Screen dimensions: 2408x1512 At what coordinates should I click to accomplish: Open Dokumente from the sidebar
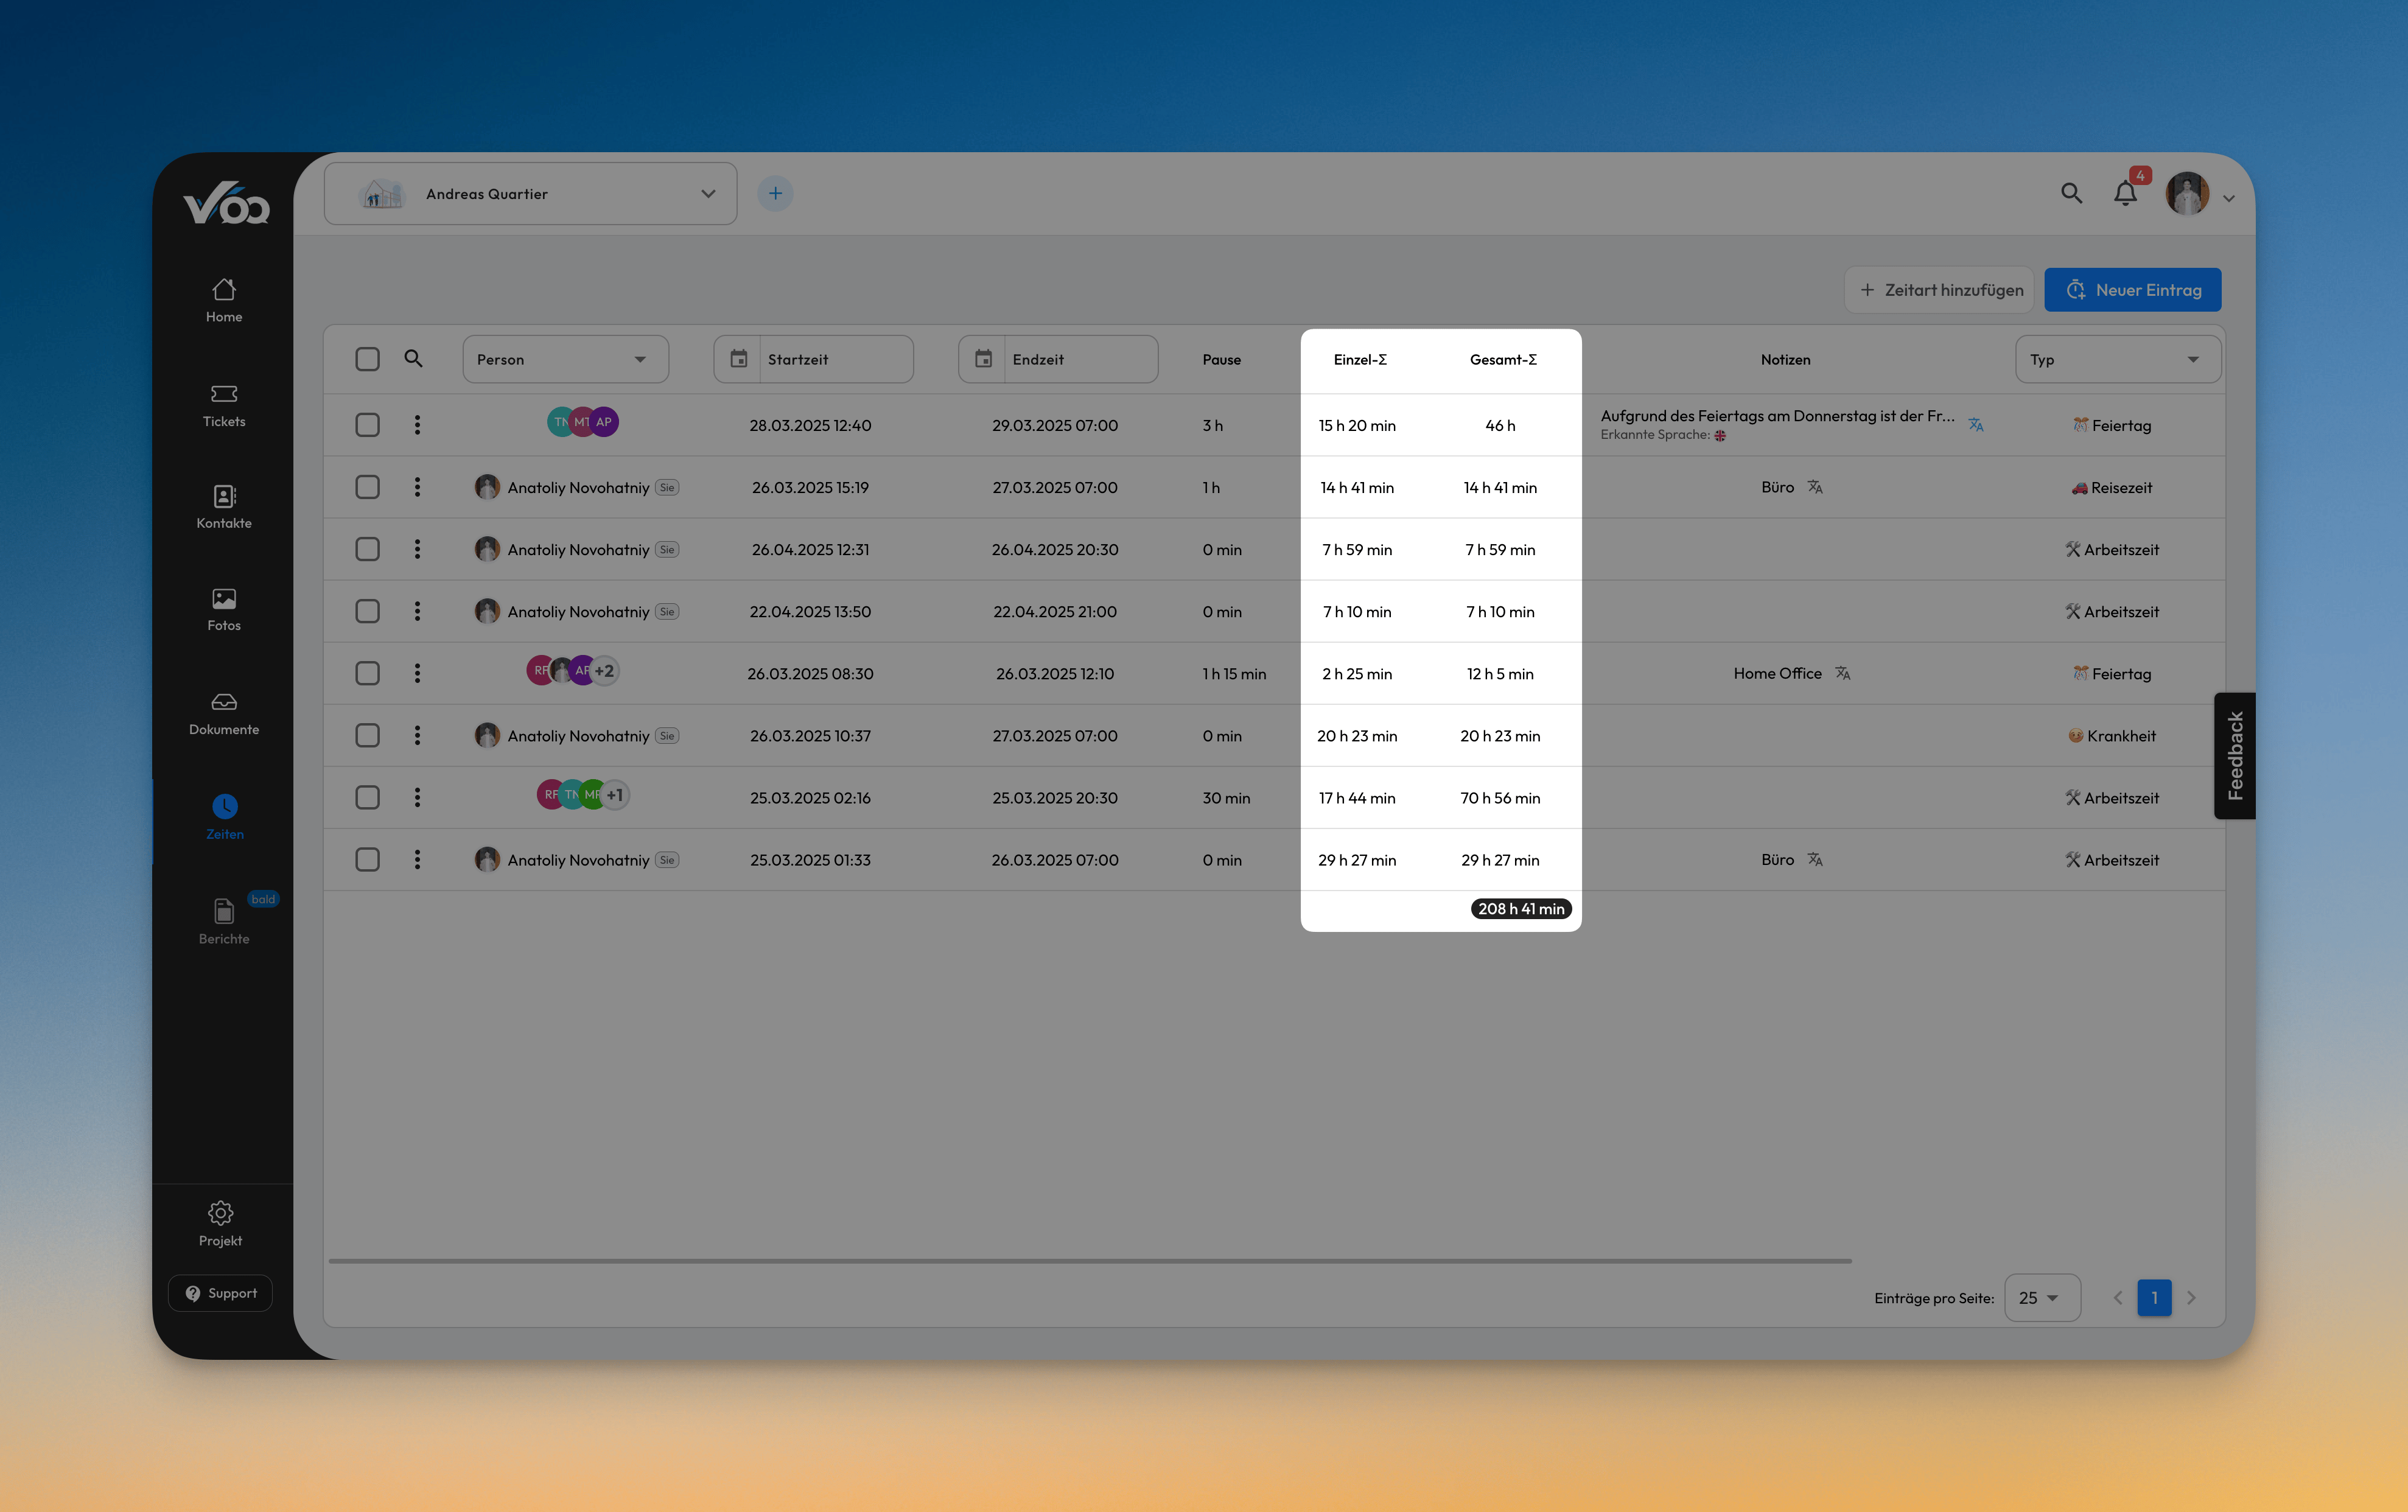click(224, 713)
